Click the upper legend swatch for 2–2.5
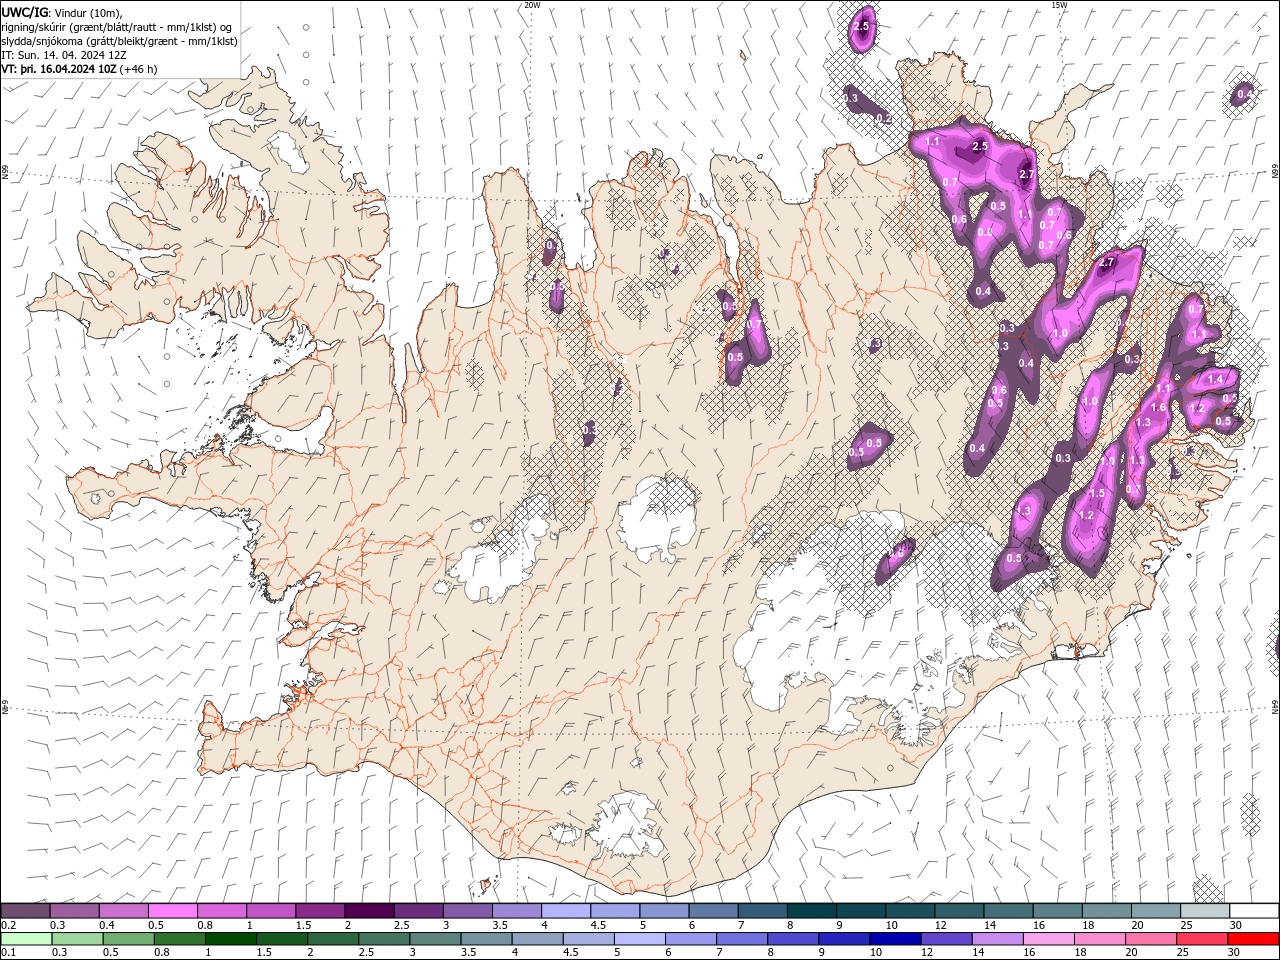1280x960 pixels. click(x=369, y=911)
